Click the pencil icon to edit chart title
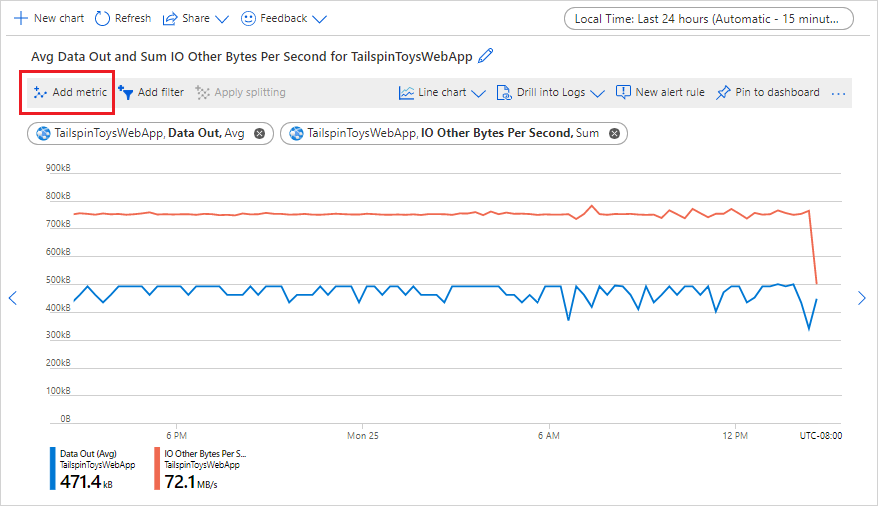This screenshot has height=506, width=878. click(x=487, y=55)
